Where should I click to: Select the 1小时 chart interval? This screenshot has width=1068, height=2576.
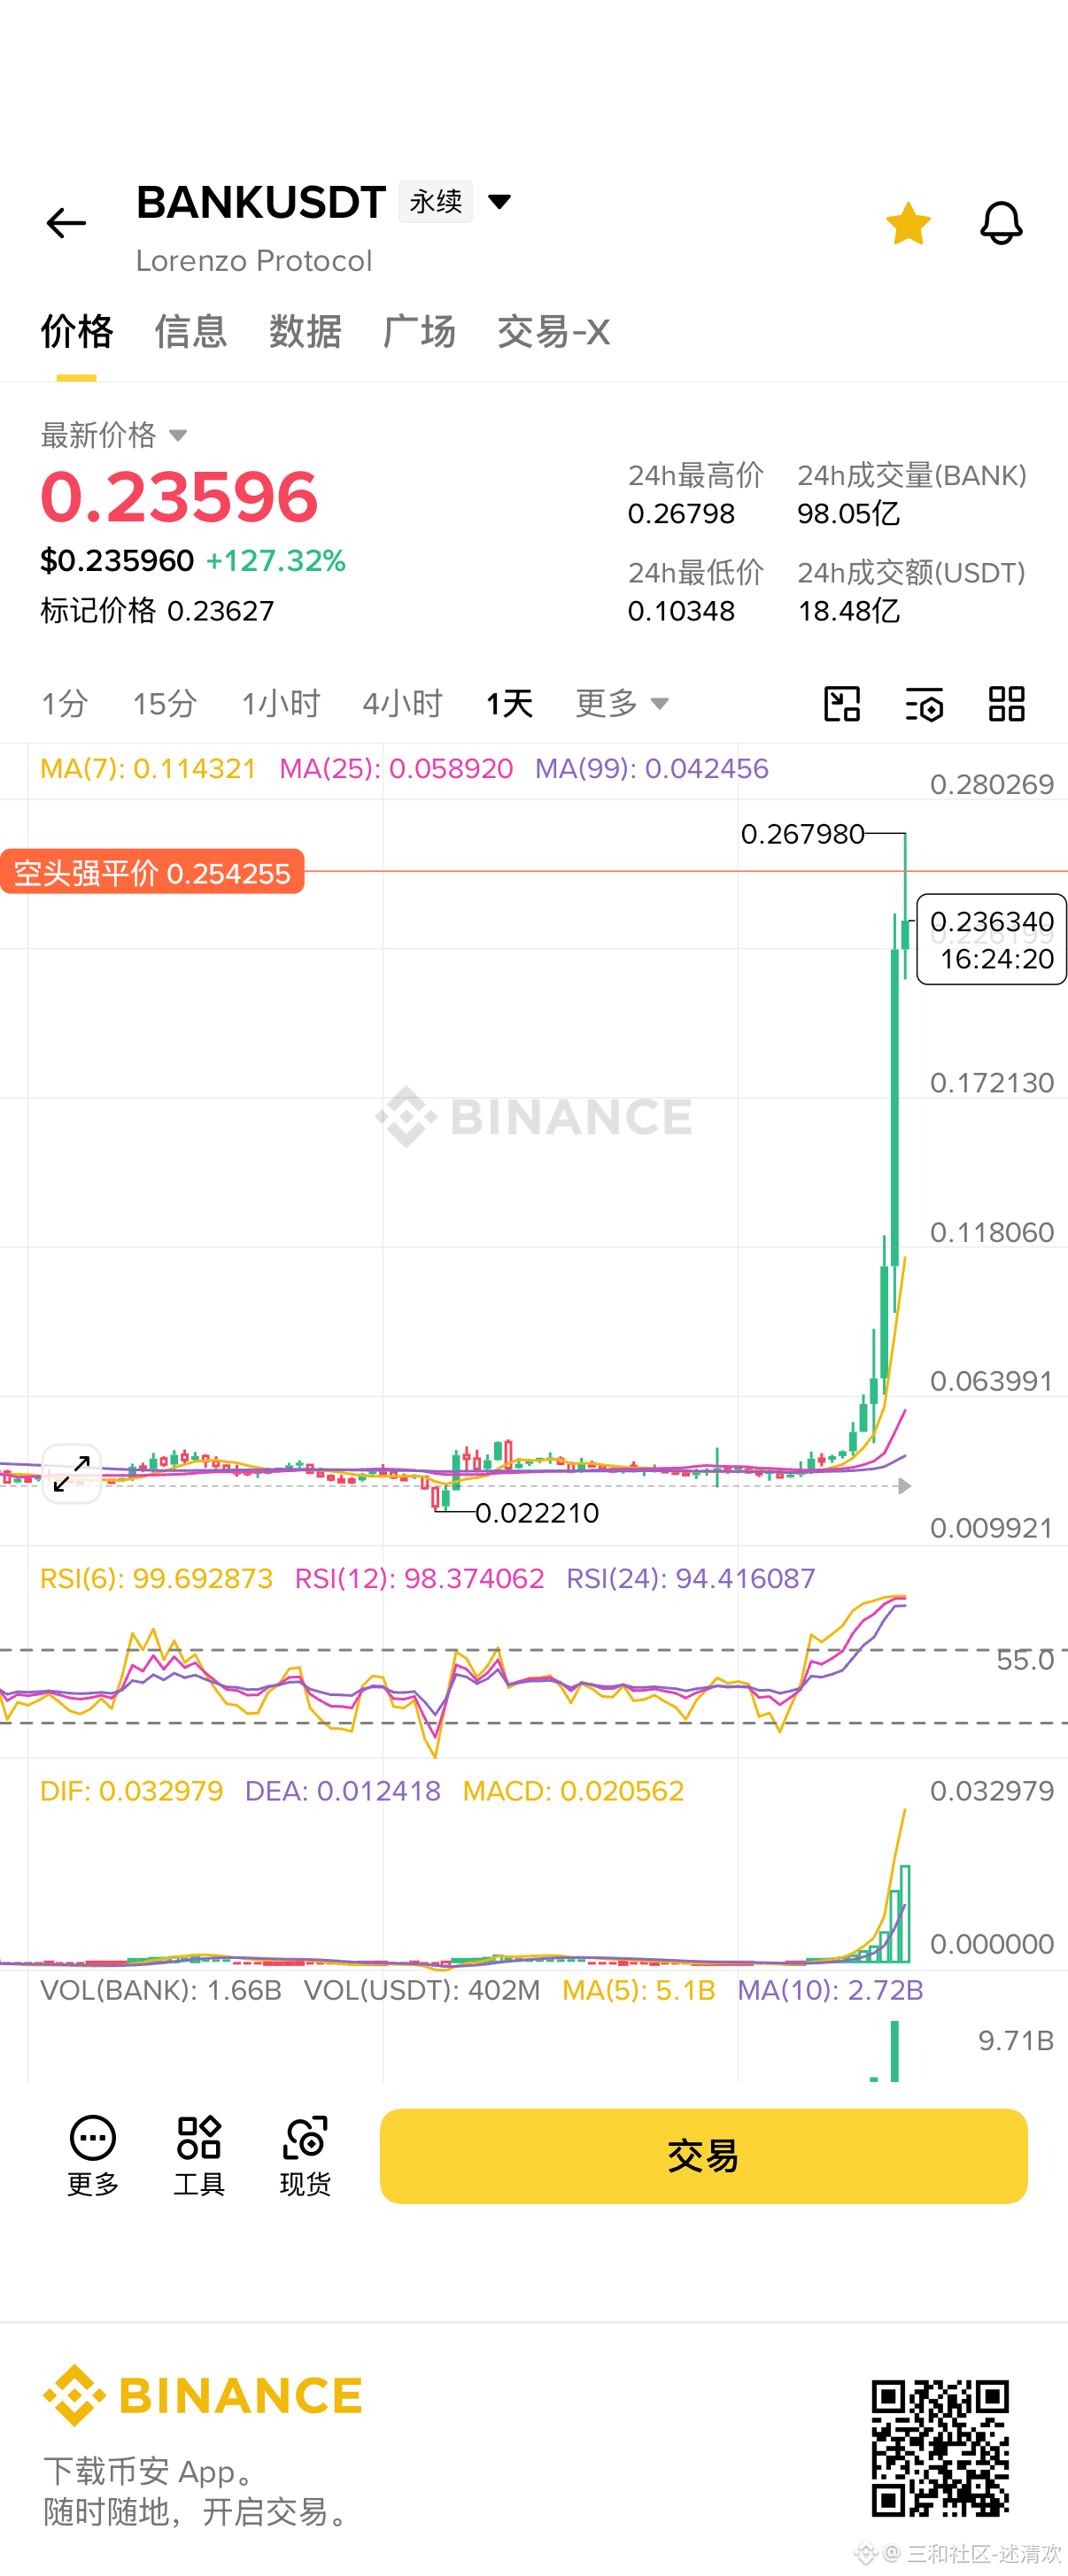281,704
